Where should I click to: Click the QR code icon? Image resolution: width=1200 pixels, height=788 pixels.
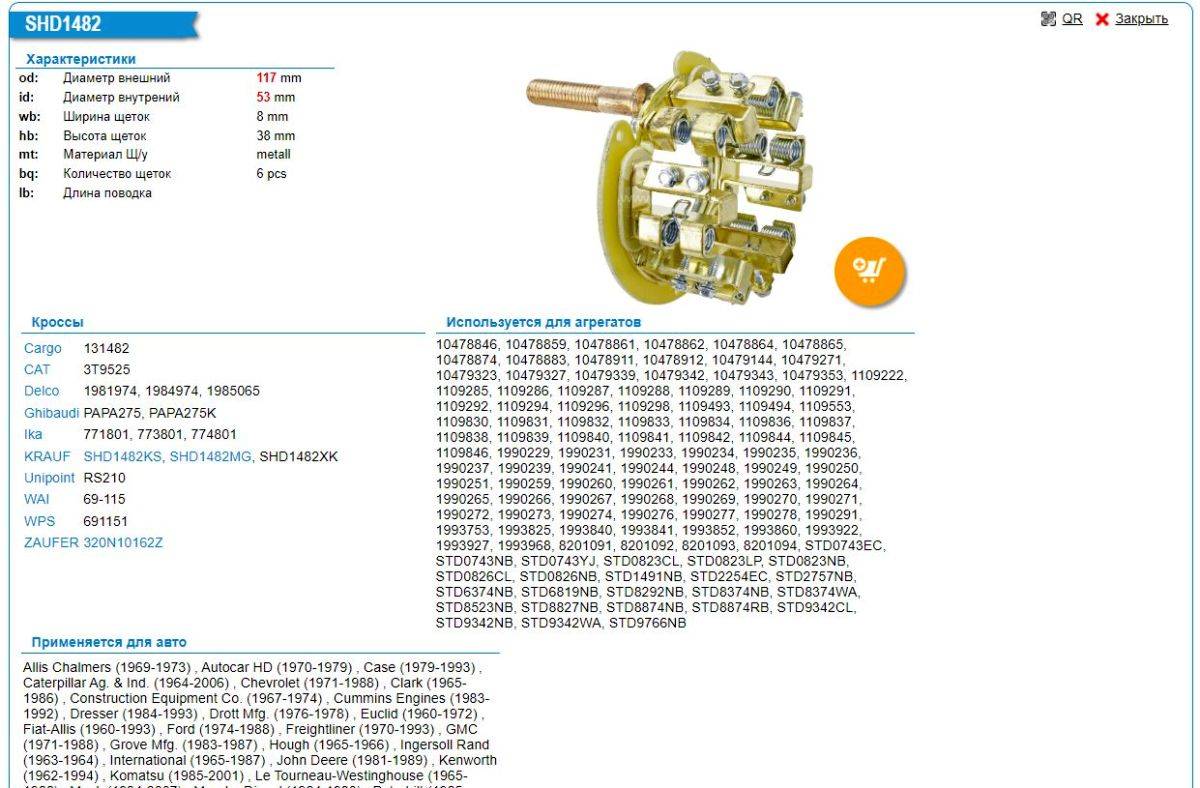coord(1048,19)
